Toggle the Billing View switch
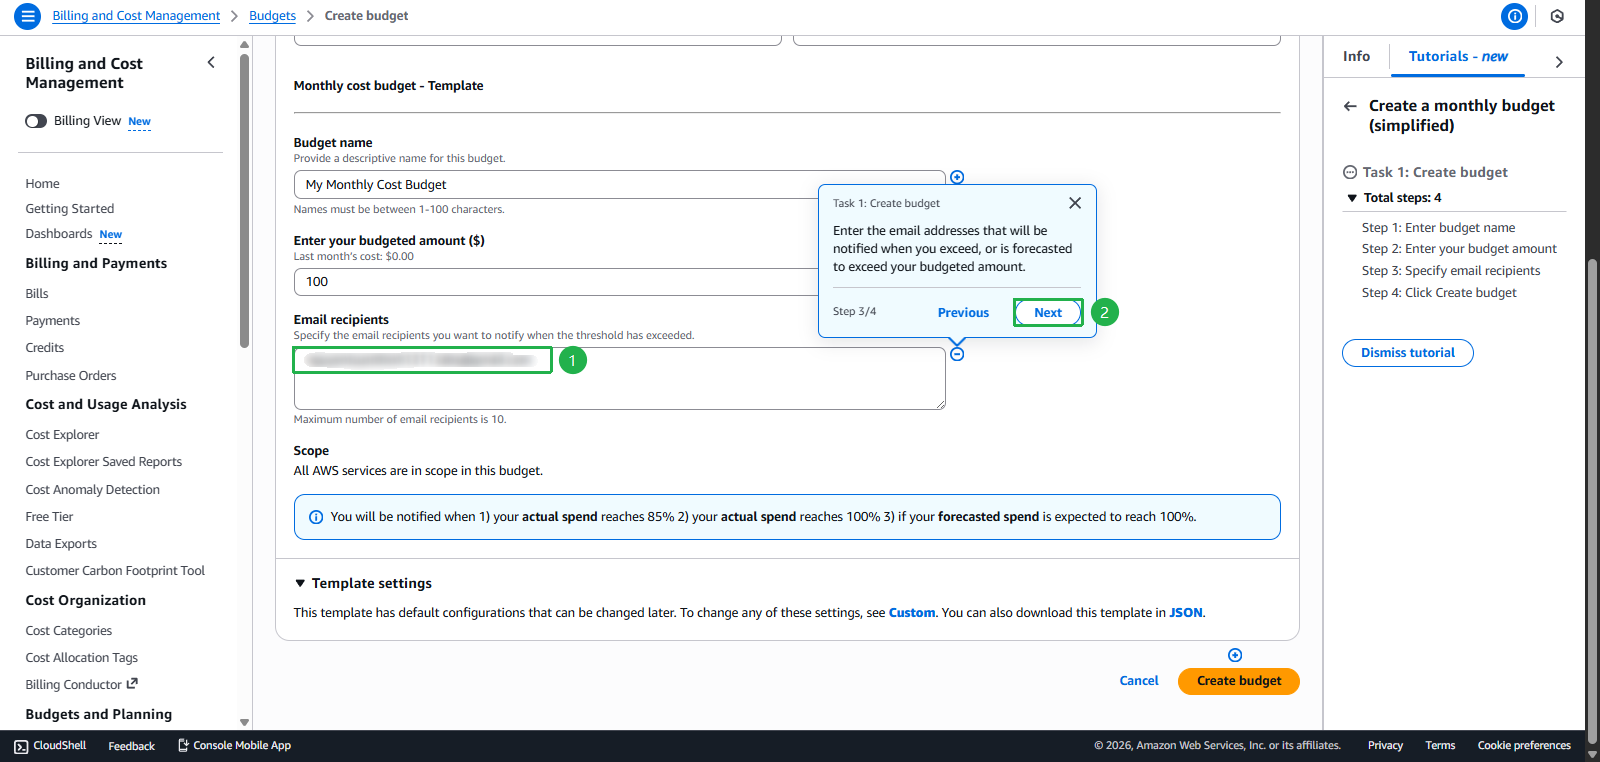 click(x=36, y=121)
